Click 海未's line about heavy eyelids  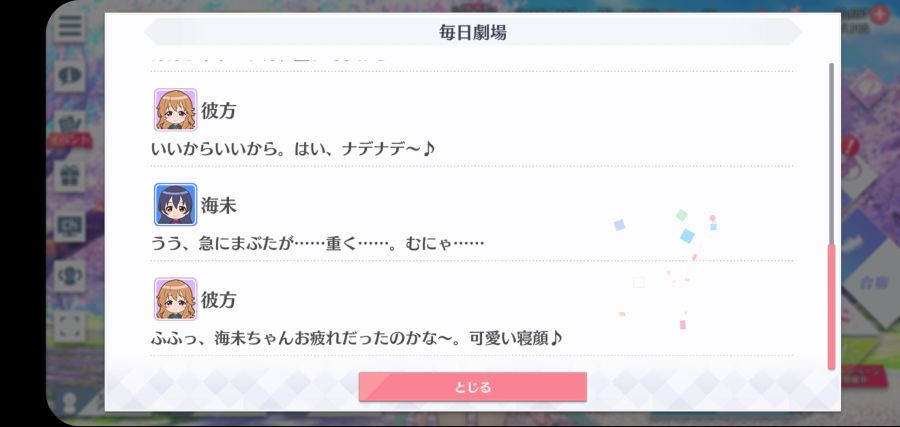(317, 243)
